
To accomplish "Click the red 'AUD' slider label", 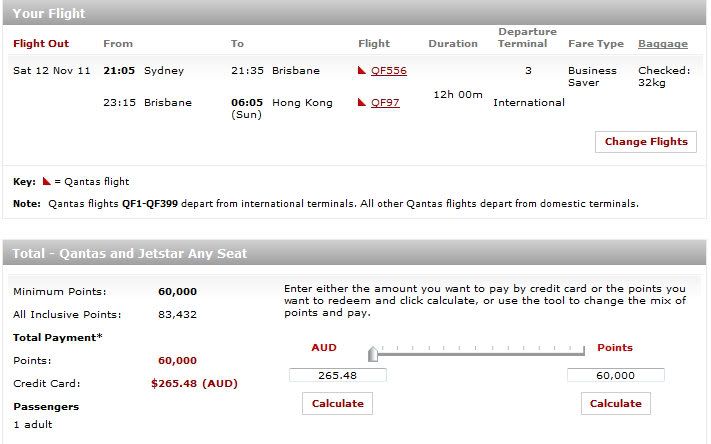I will pos(324,347).
